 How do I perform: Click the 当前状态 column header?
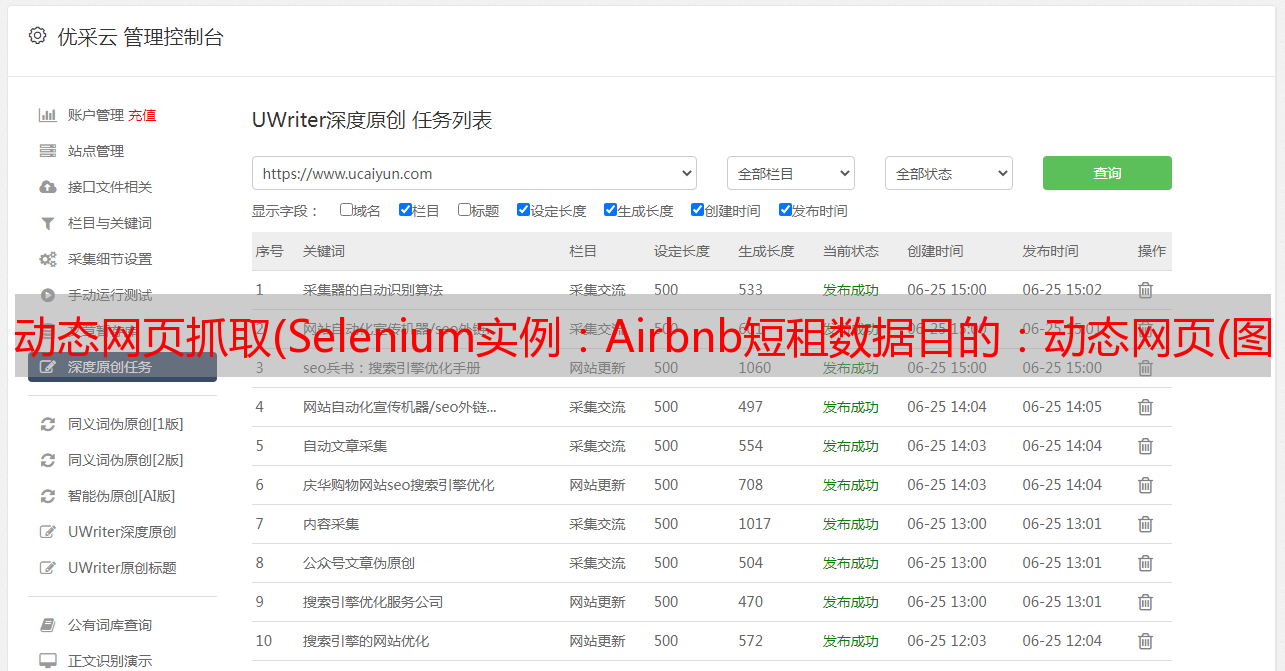851,251
